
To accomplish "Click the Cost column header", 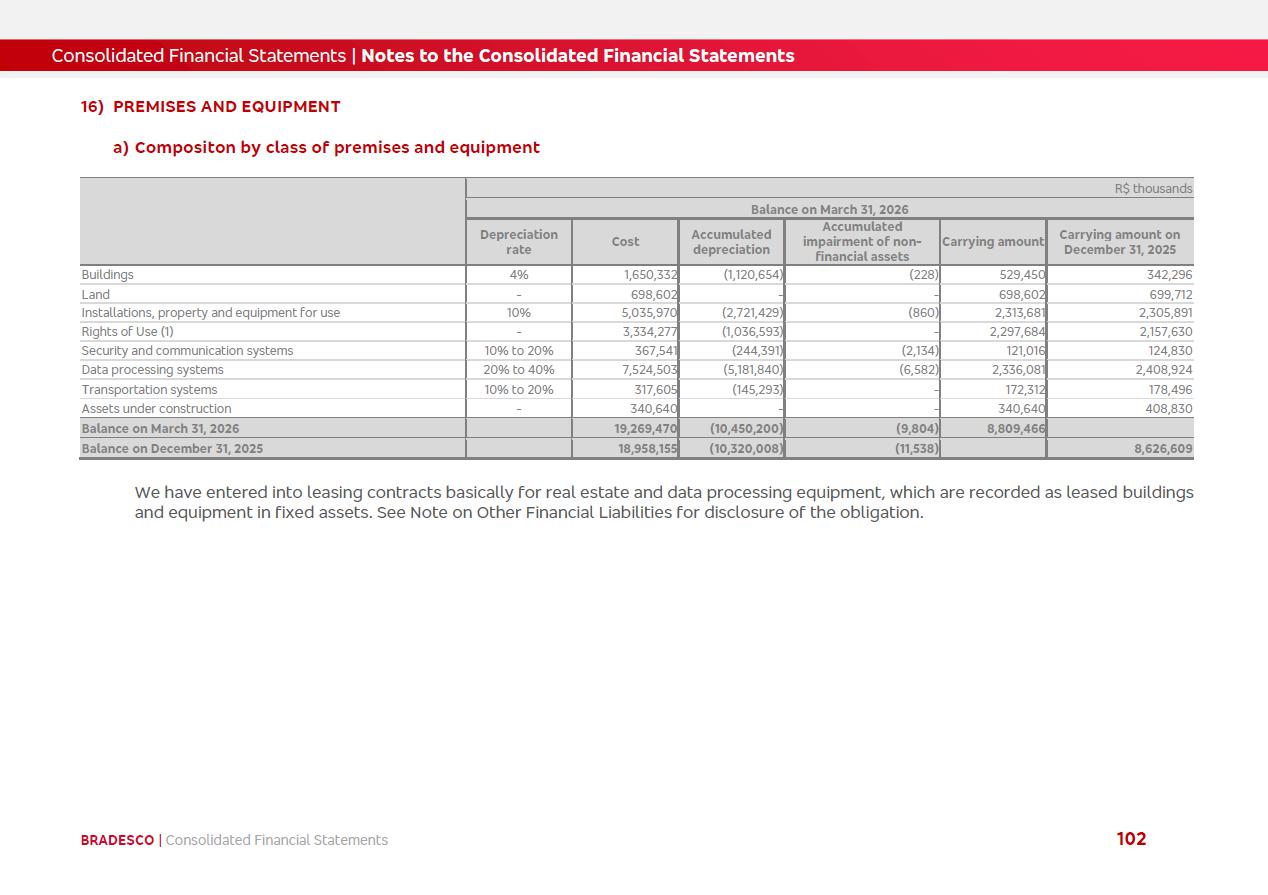I will (x=625, y=242).
